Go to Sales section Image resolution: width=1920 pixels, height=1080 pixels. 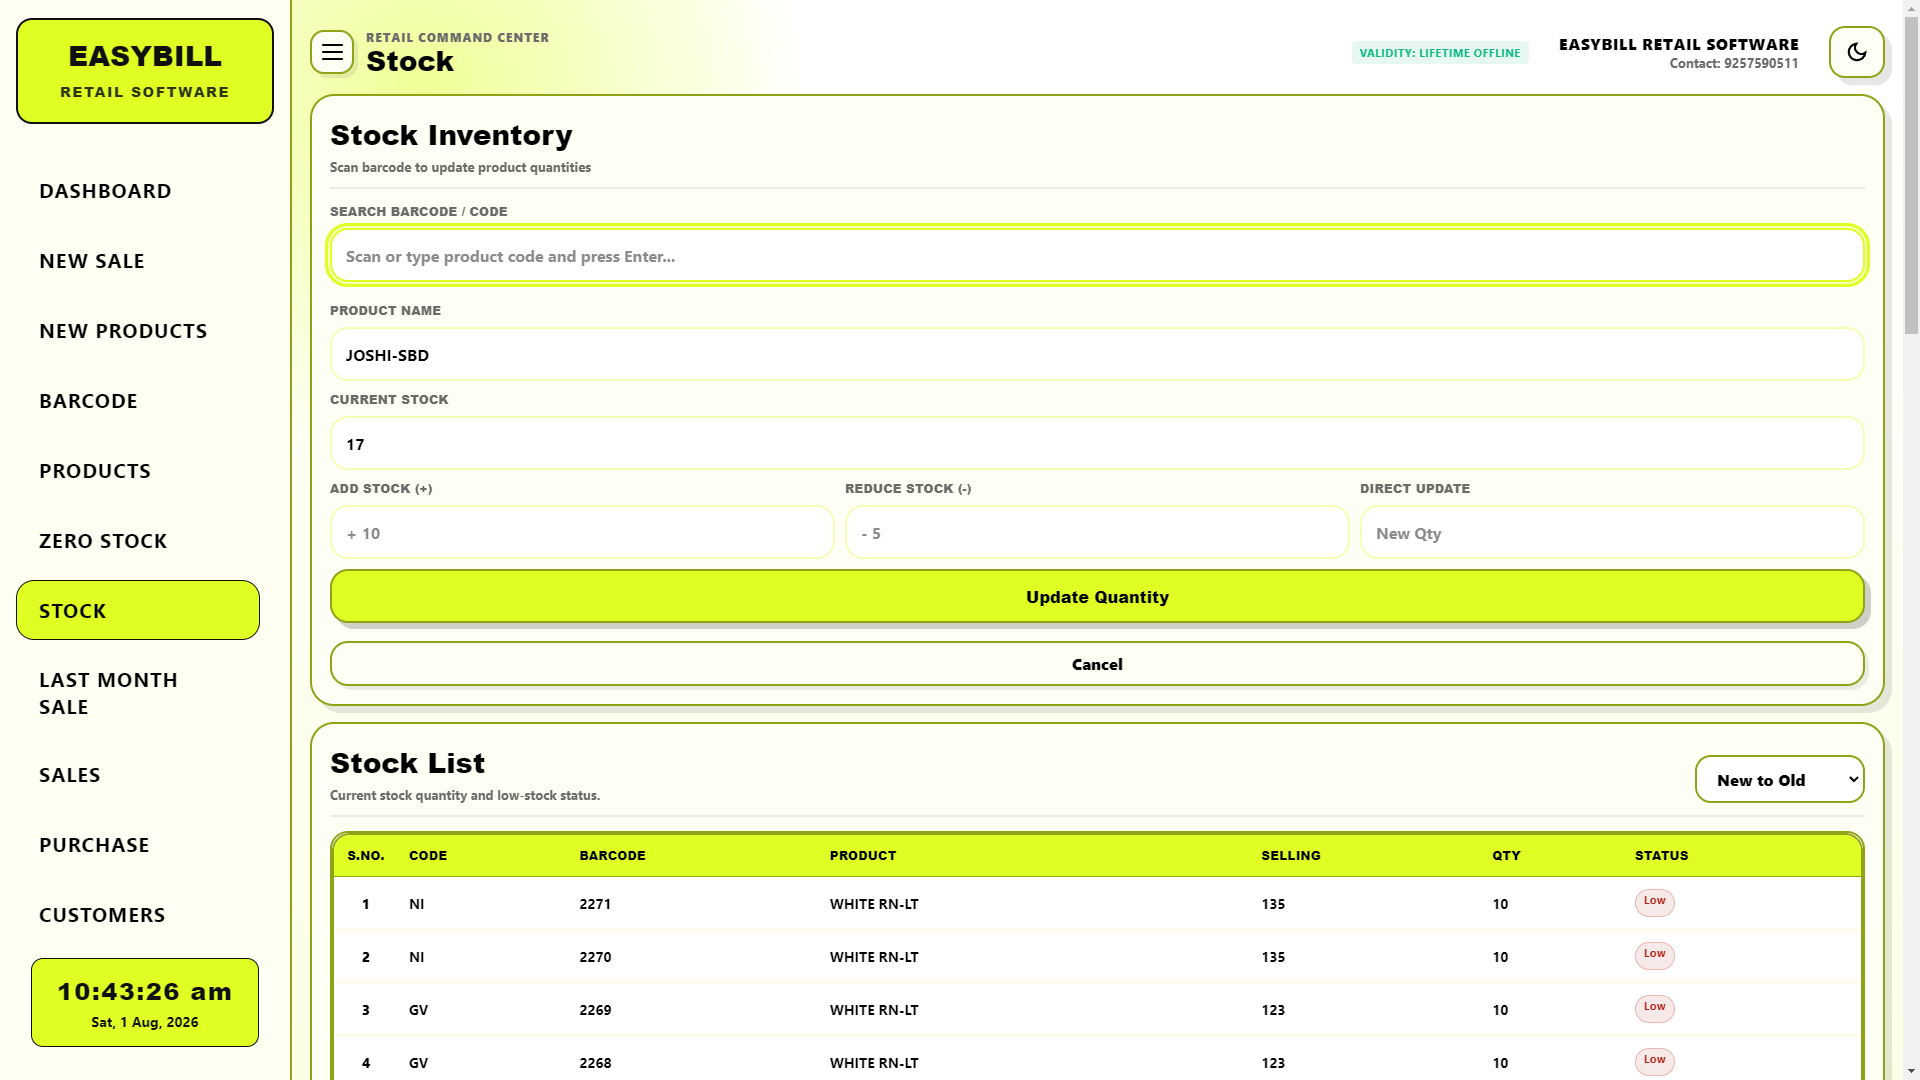(x=138, y=774)
